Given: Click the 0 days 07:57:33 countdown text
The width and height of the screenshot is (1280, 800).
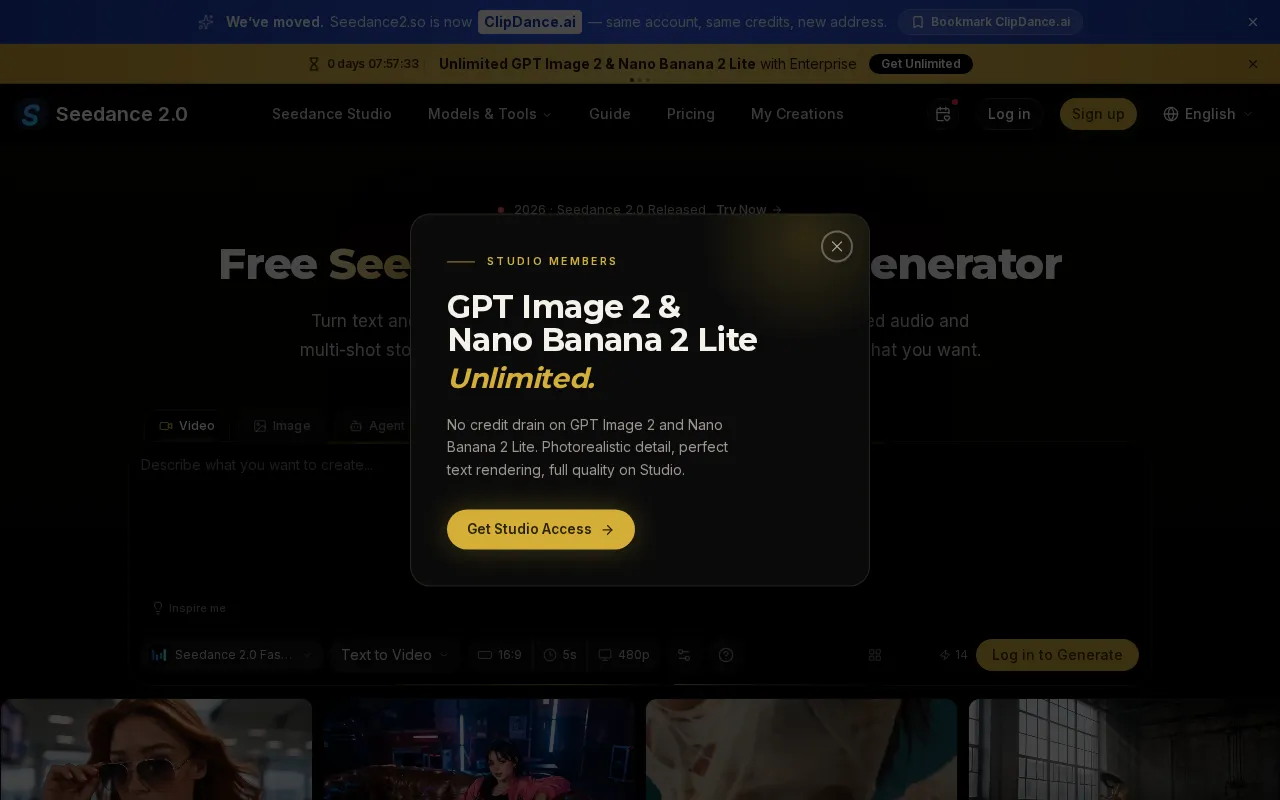Looking at the screenshot, I should coord(373,64).
